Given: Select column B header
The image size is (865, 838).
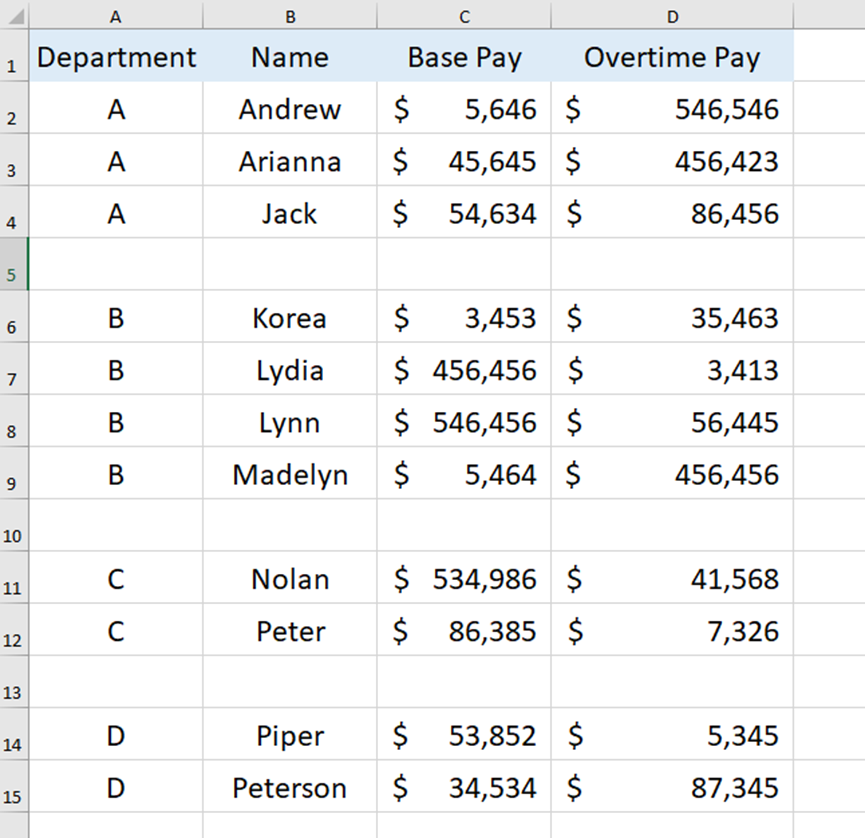Looking at the screenshot, I should 290,17.
